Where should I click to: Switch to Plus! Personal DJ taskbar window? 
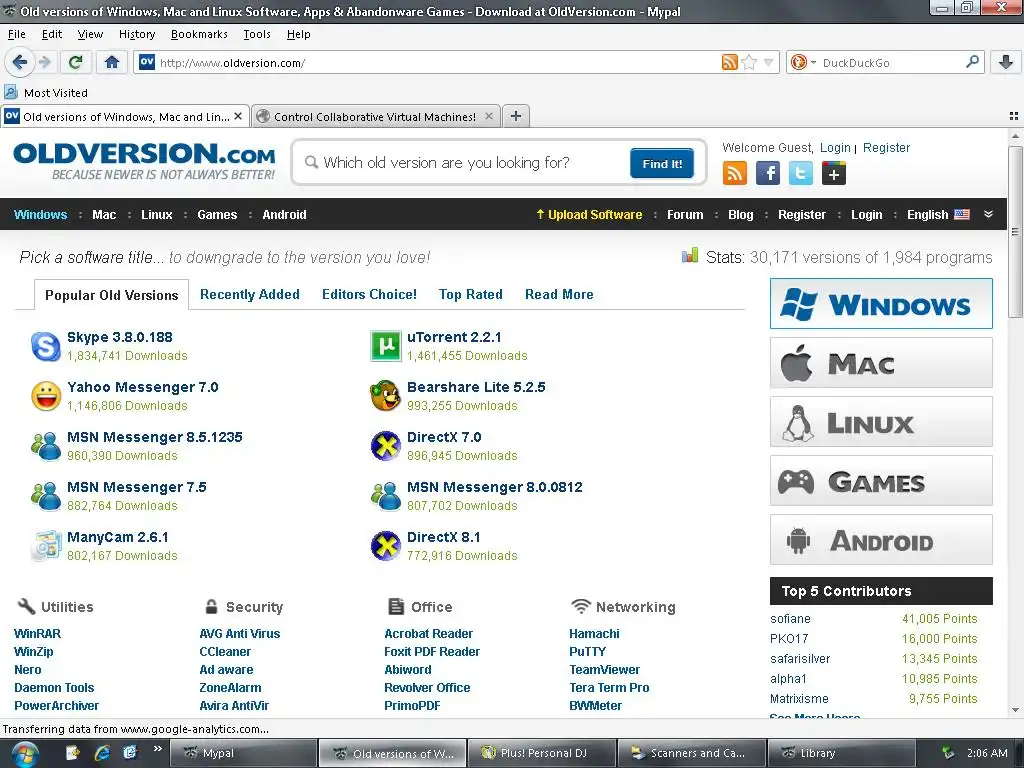[542, 753]
